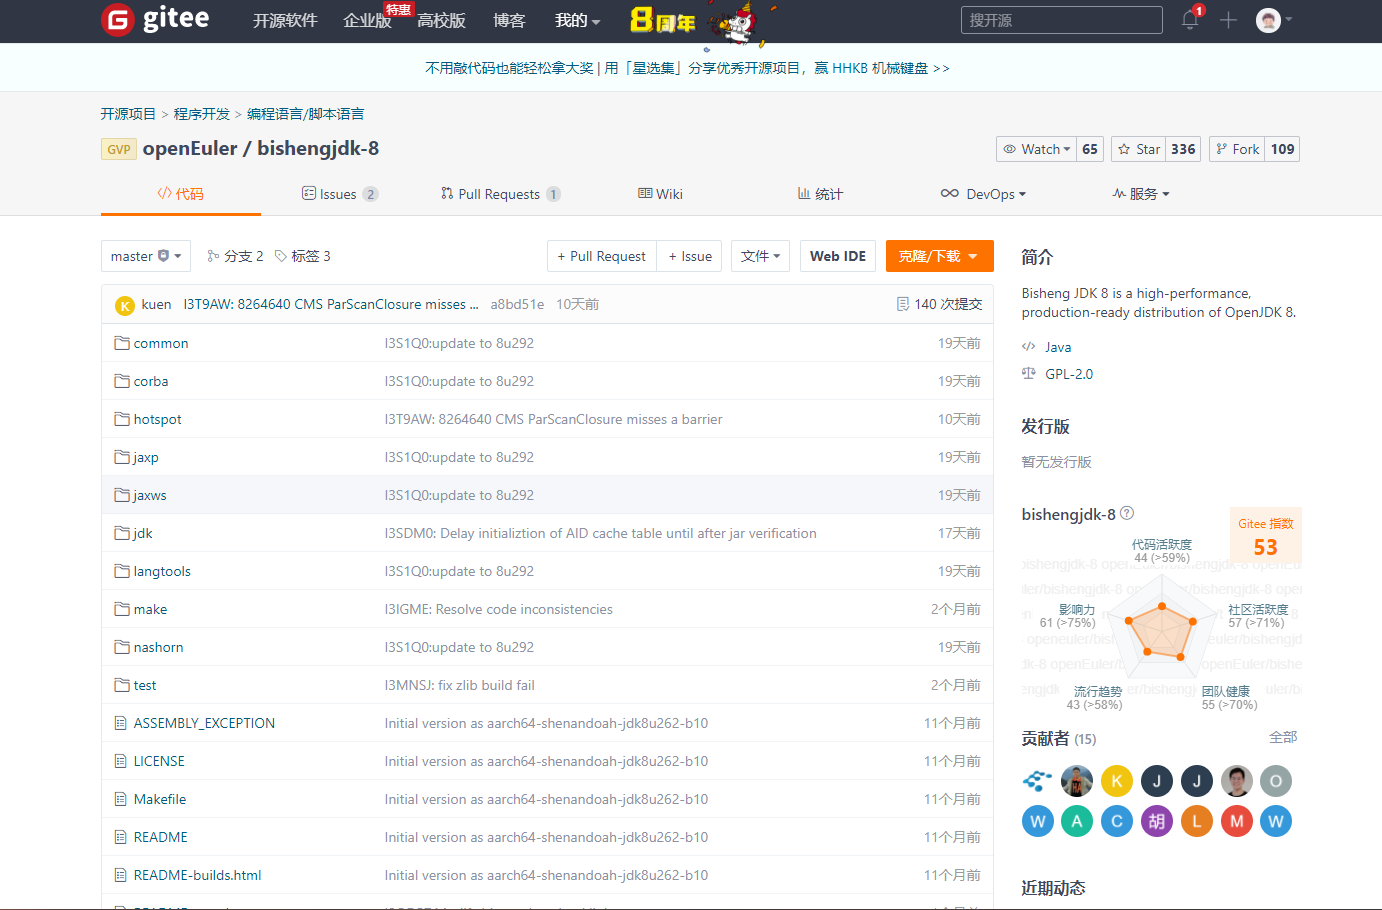The width and height of the screenshot is (1382, 910).
Task: Open the GPL-2.0 license link
Action: click(1069, 374)
